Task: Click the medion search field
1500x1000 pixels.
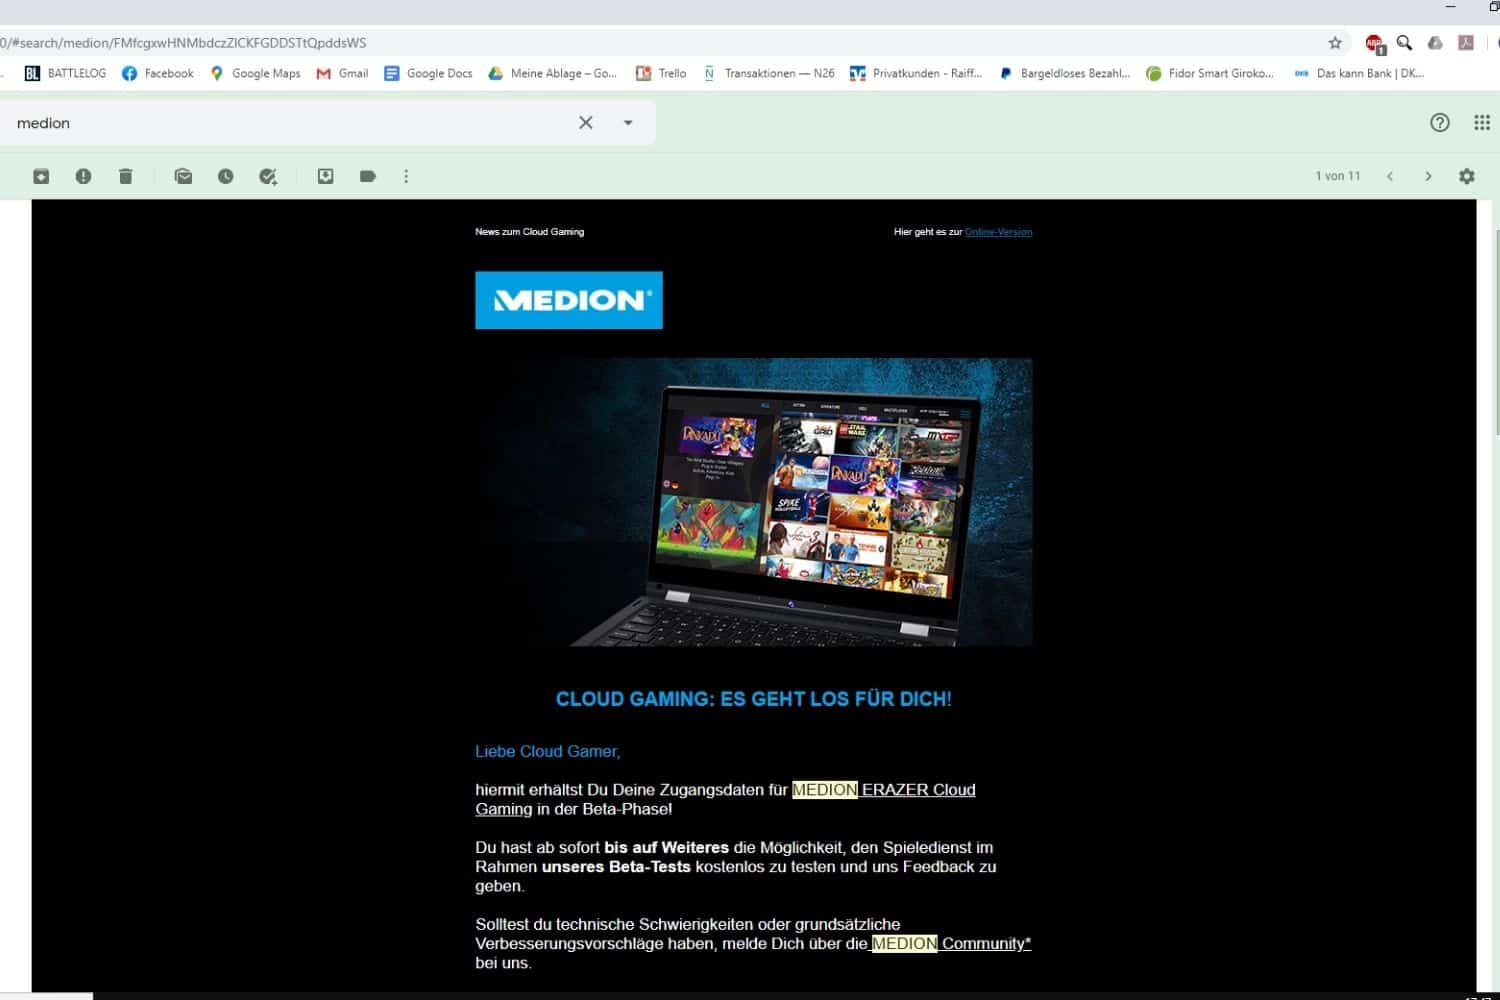Action: click(x=290, y=123)
